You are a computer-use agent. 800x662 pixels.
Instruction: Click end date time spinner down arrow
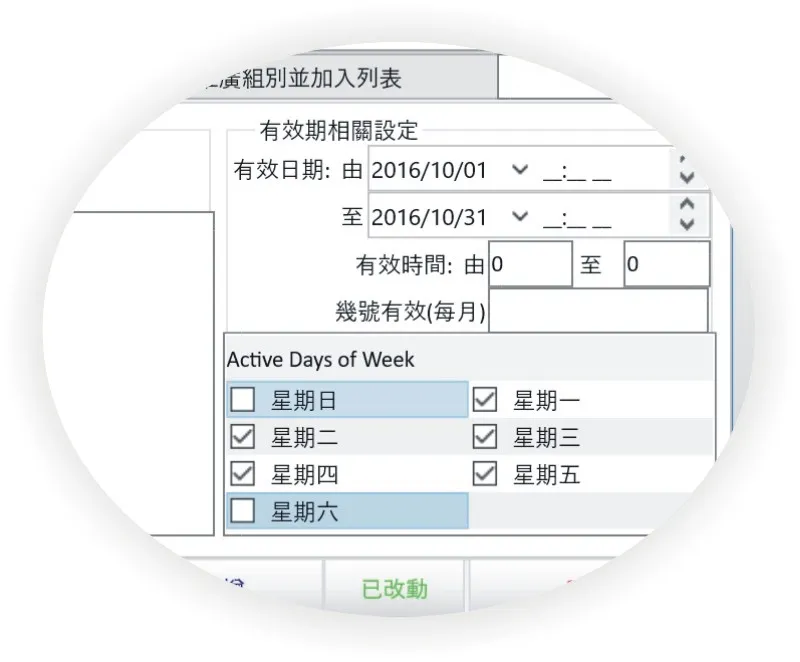point(687,224)
